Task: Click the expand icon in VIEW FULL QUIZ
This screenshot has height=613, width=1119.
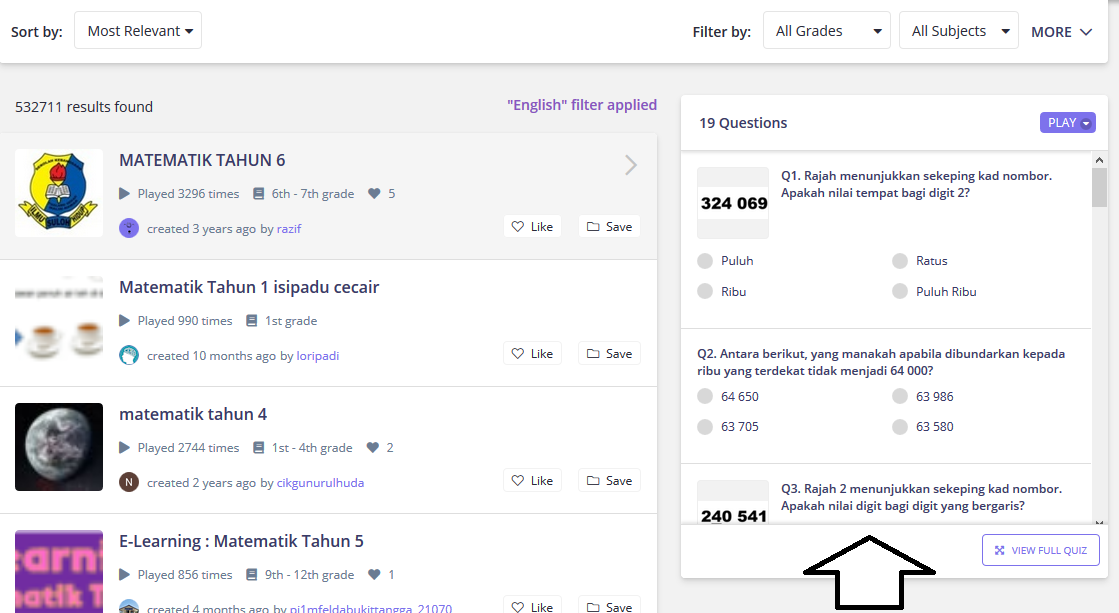Action: point(1000,550)
